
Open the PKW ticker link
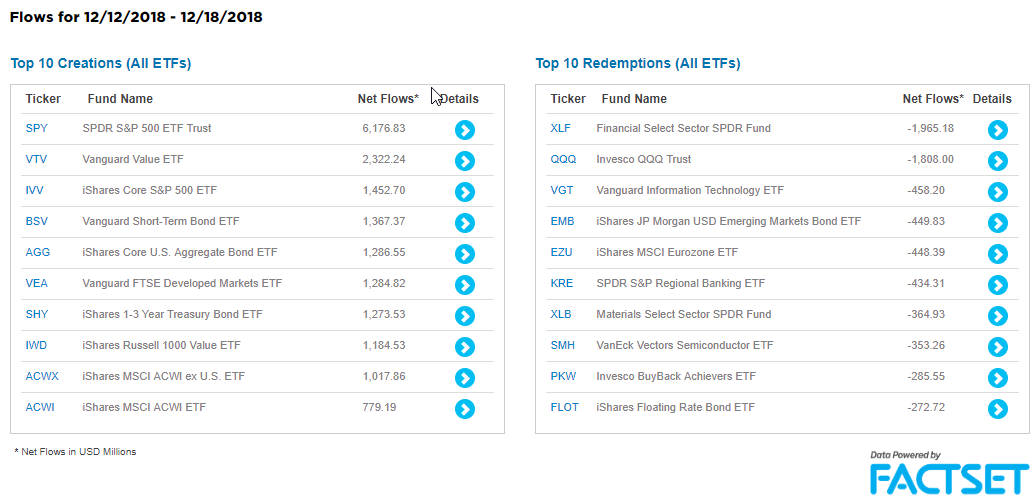[x=563, y=376]
